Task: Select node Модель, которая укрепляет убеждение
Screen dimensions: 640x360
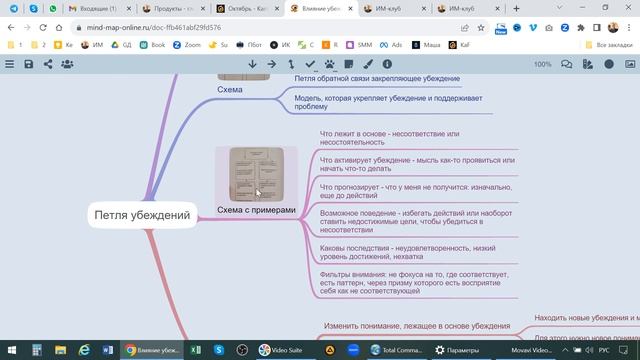Action: 388,102
